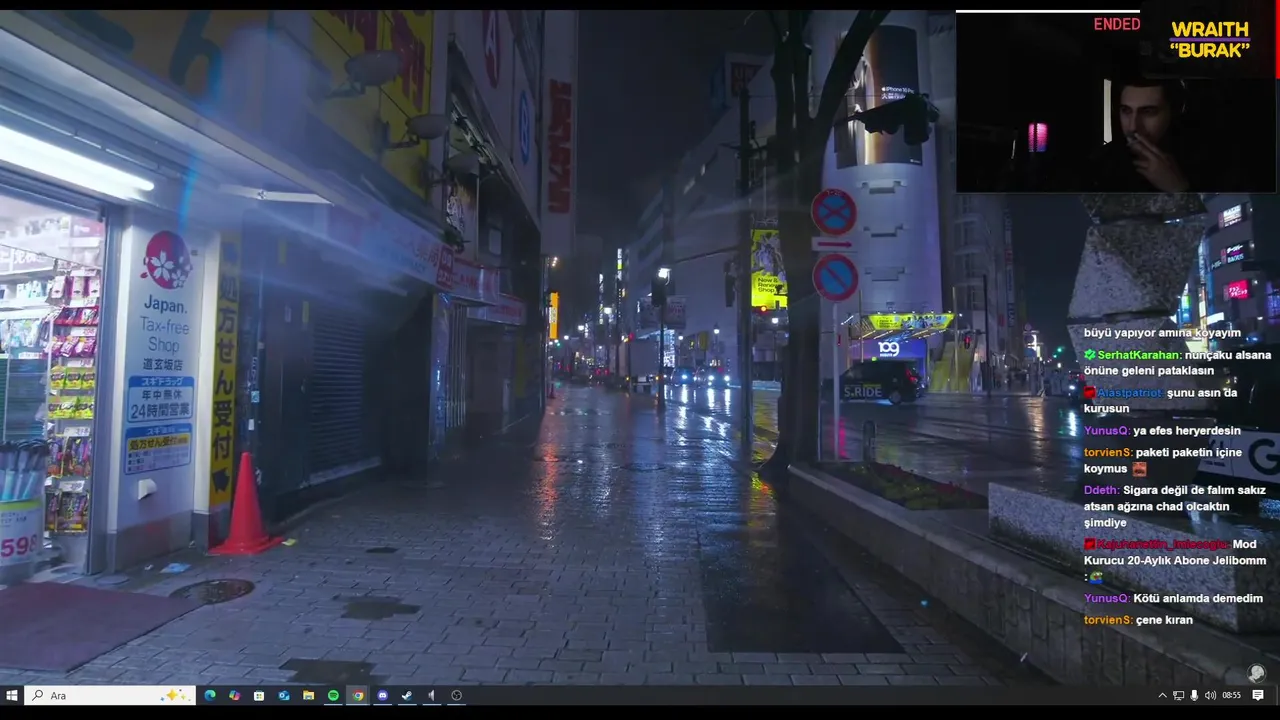Open Discord from the taskbar
1280x720 pixels.
click(382, 695)
